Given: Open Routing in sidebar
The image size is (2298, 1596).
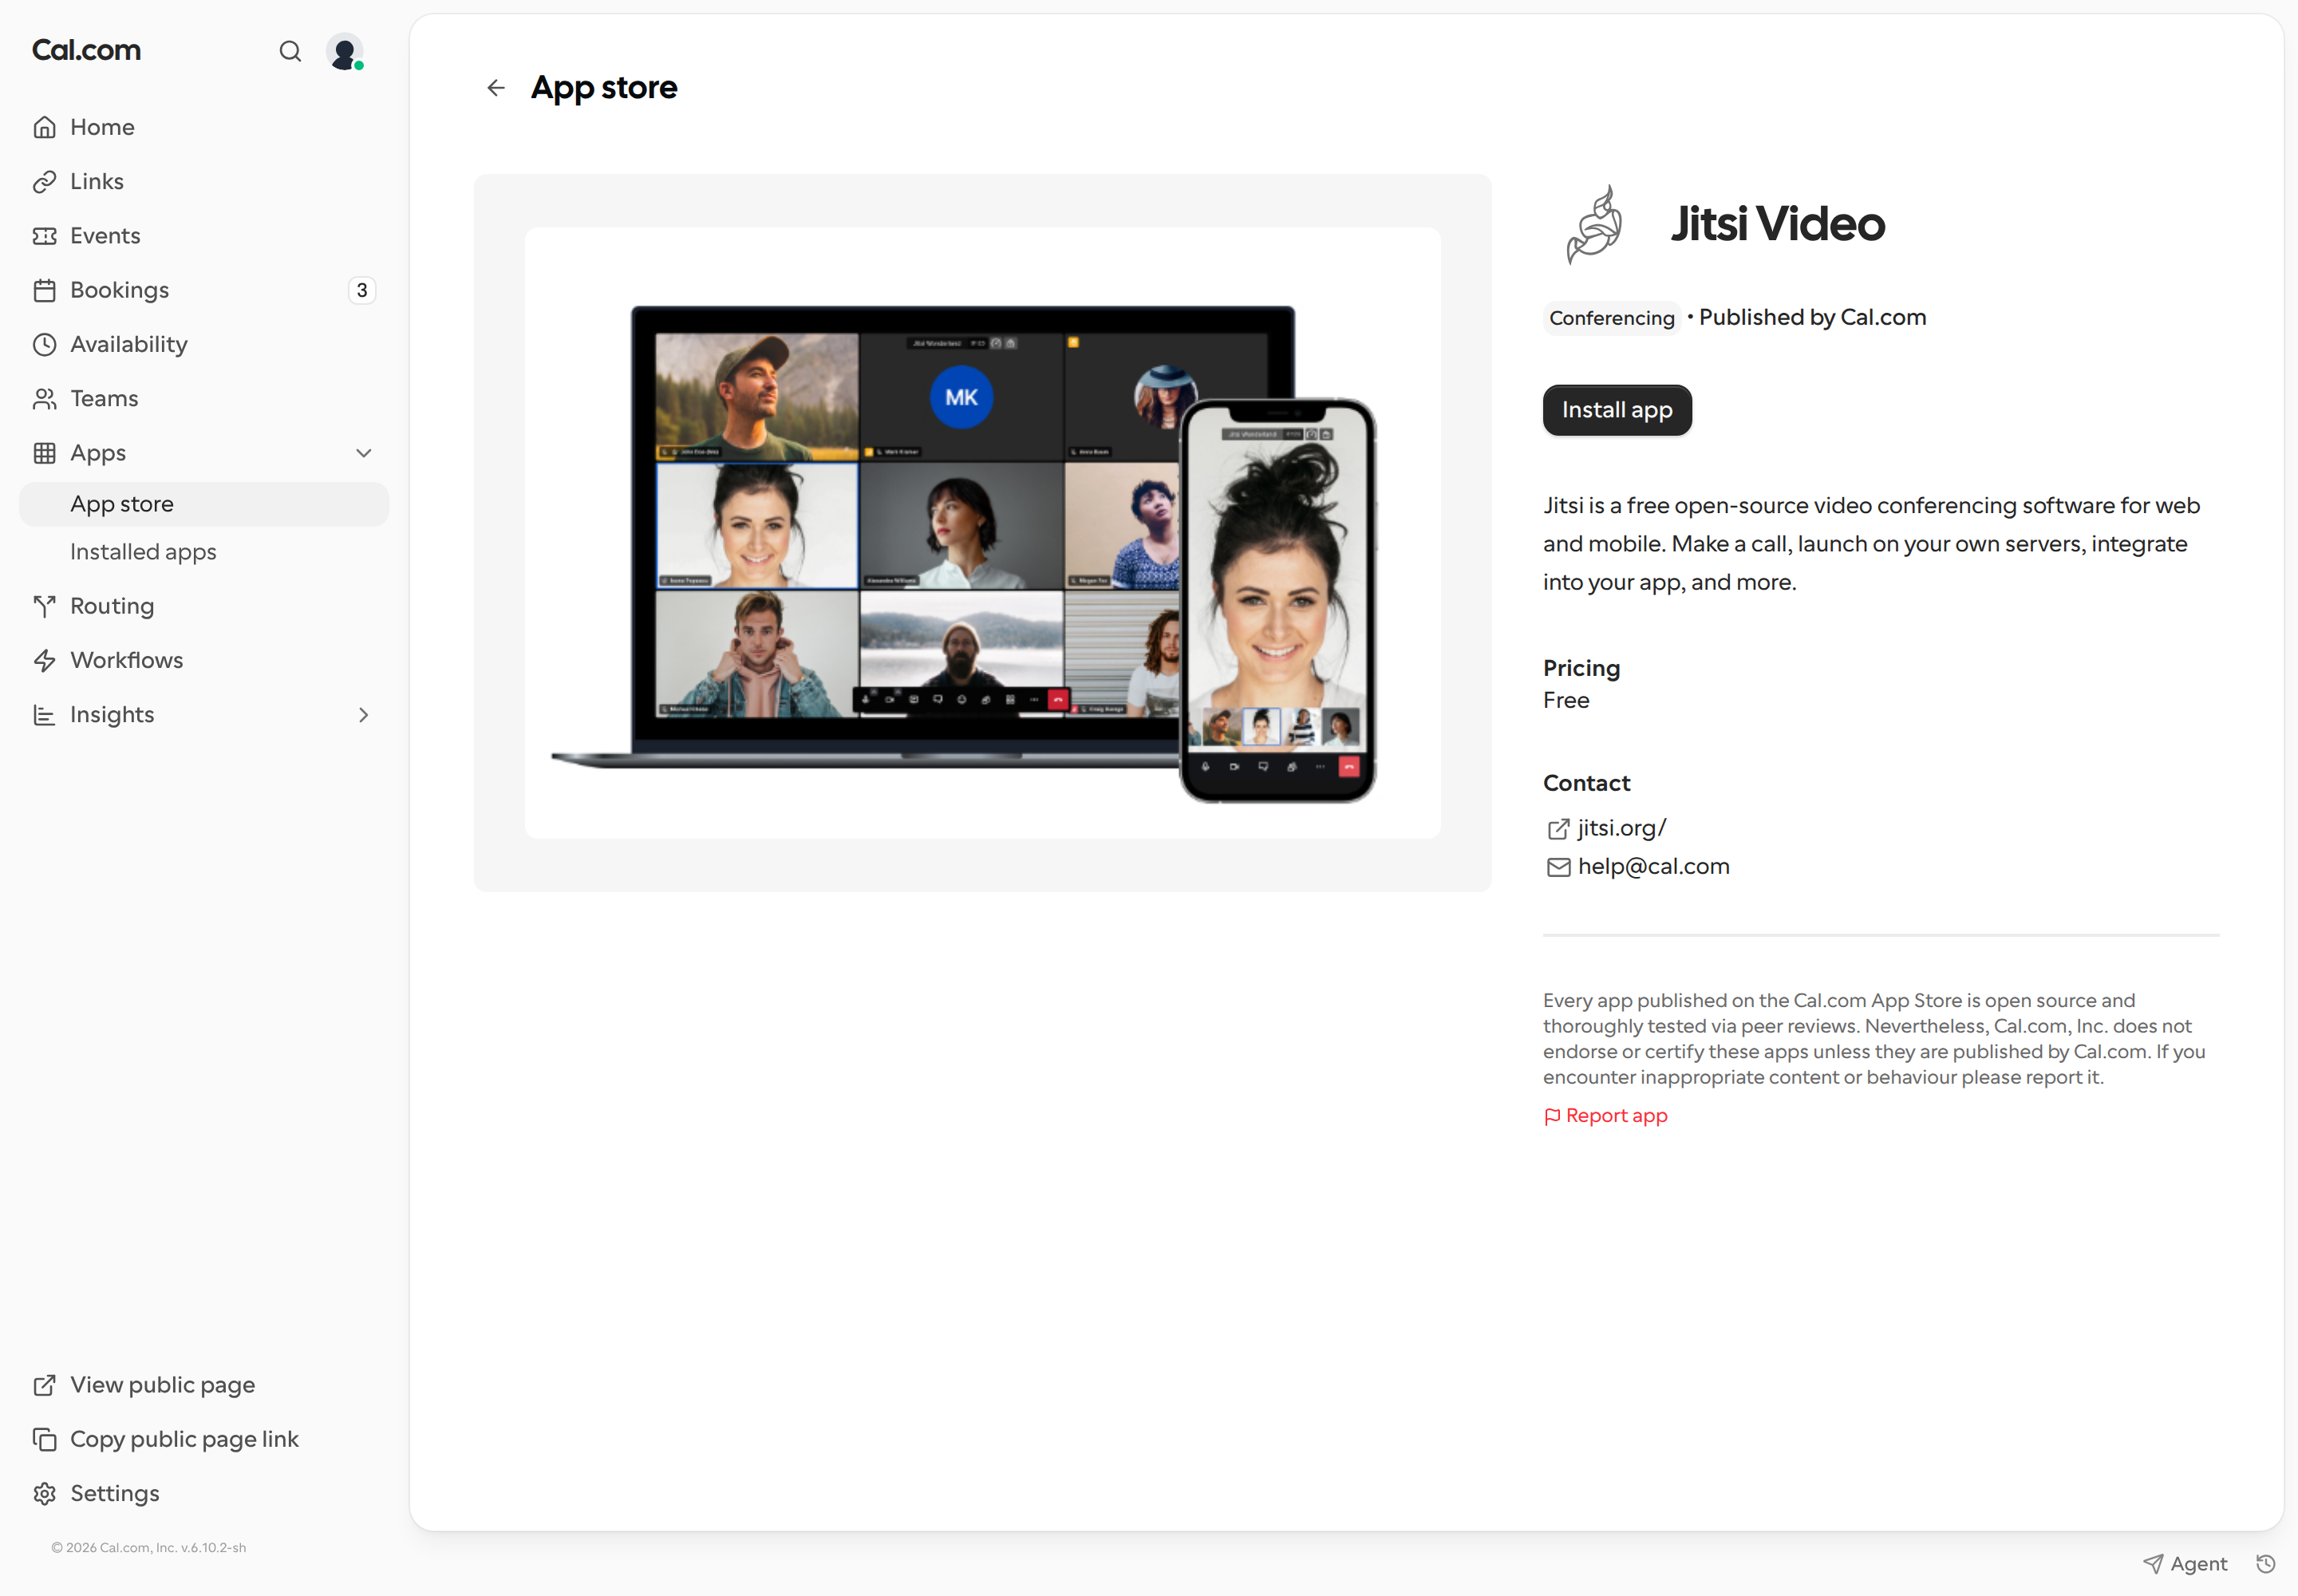Looking at the screenshot, I should tap(204, 606).
